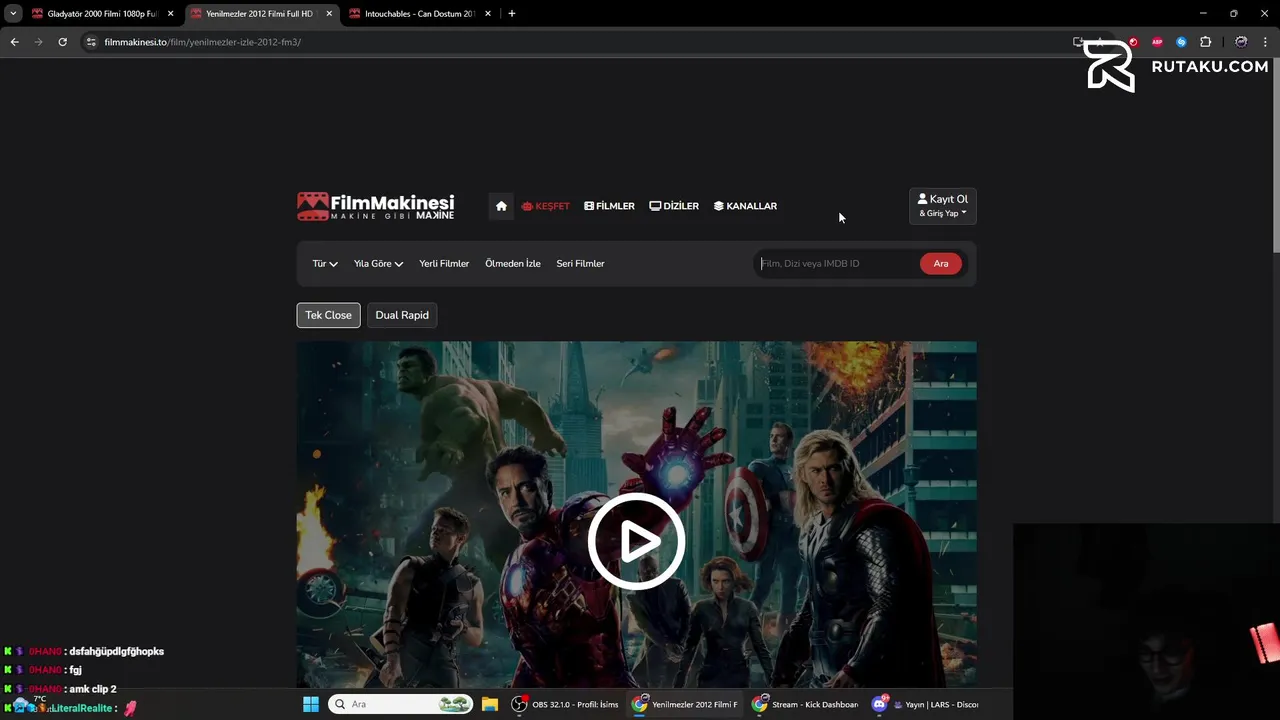Close the Yenilmezler 2012 tab
Image resolution: width=1280 pixels, height=720 pixels.
tap(329, 14)
